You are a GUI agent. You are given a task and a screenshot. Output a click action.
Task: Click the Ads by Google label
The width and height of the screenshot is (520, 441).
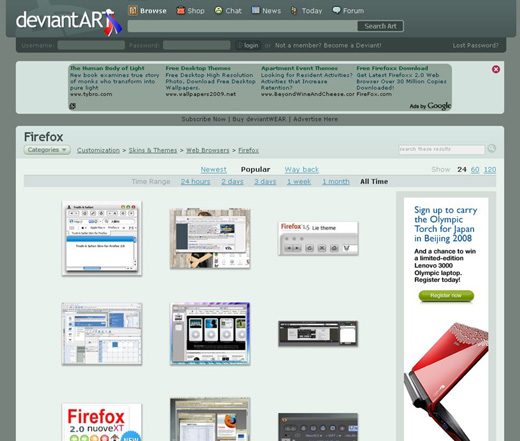430,106
